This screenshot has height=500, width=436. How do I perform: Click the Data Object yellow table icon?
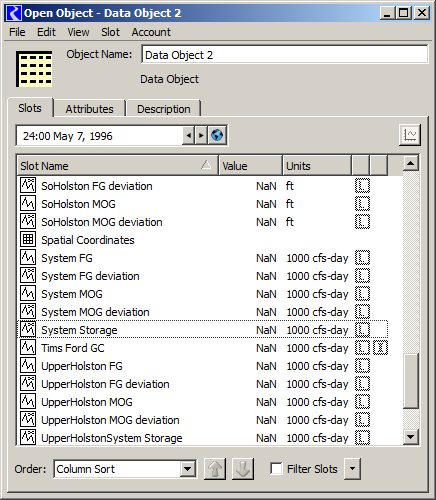click(x=34, y=69)
